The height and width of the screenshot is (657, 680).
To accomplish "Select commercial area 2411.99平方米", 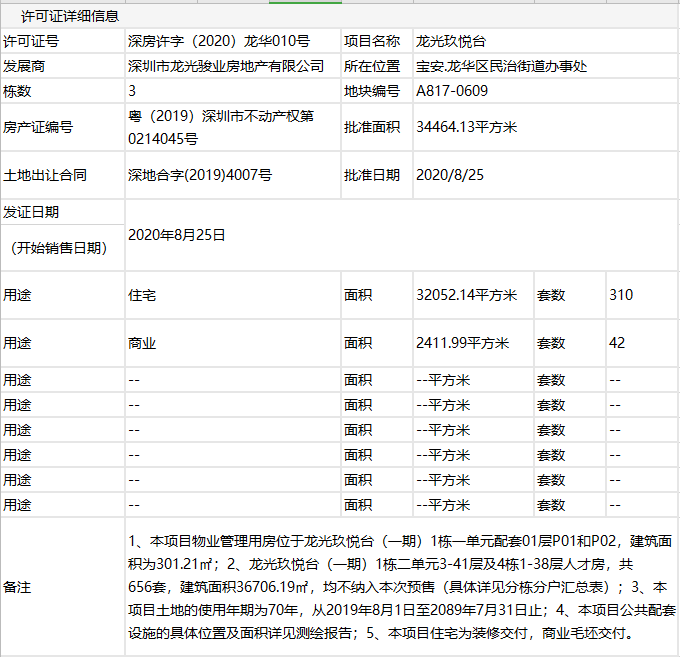I will [462, 343].
